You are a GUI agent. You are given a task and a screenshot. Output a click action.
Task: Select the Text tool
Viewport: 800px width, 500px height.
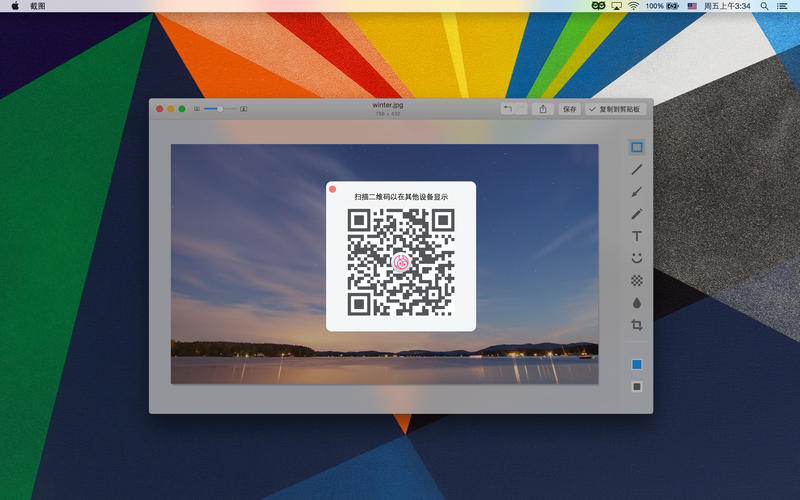coord(636,236)
